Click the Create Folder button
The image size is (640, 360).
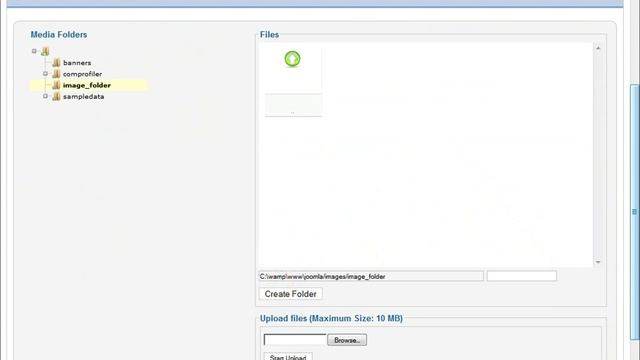pos(291,294)
